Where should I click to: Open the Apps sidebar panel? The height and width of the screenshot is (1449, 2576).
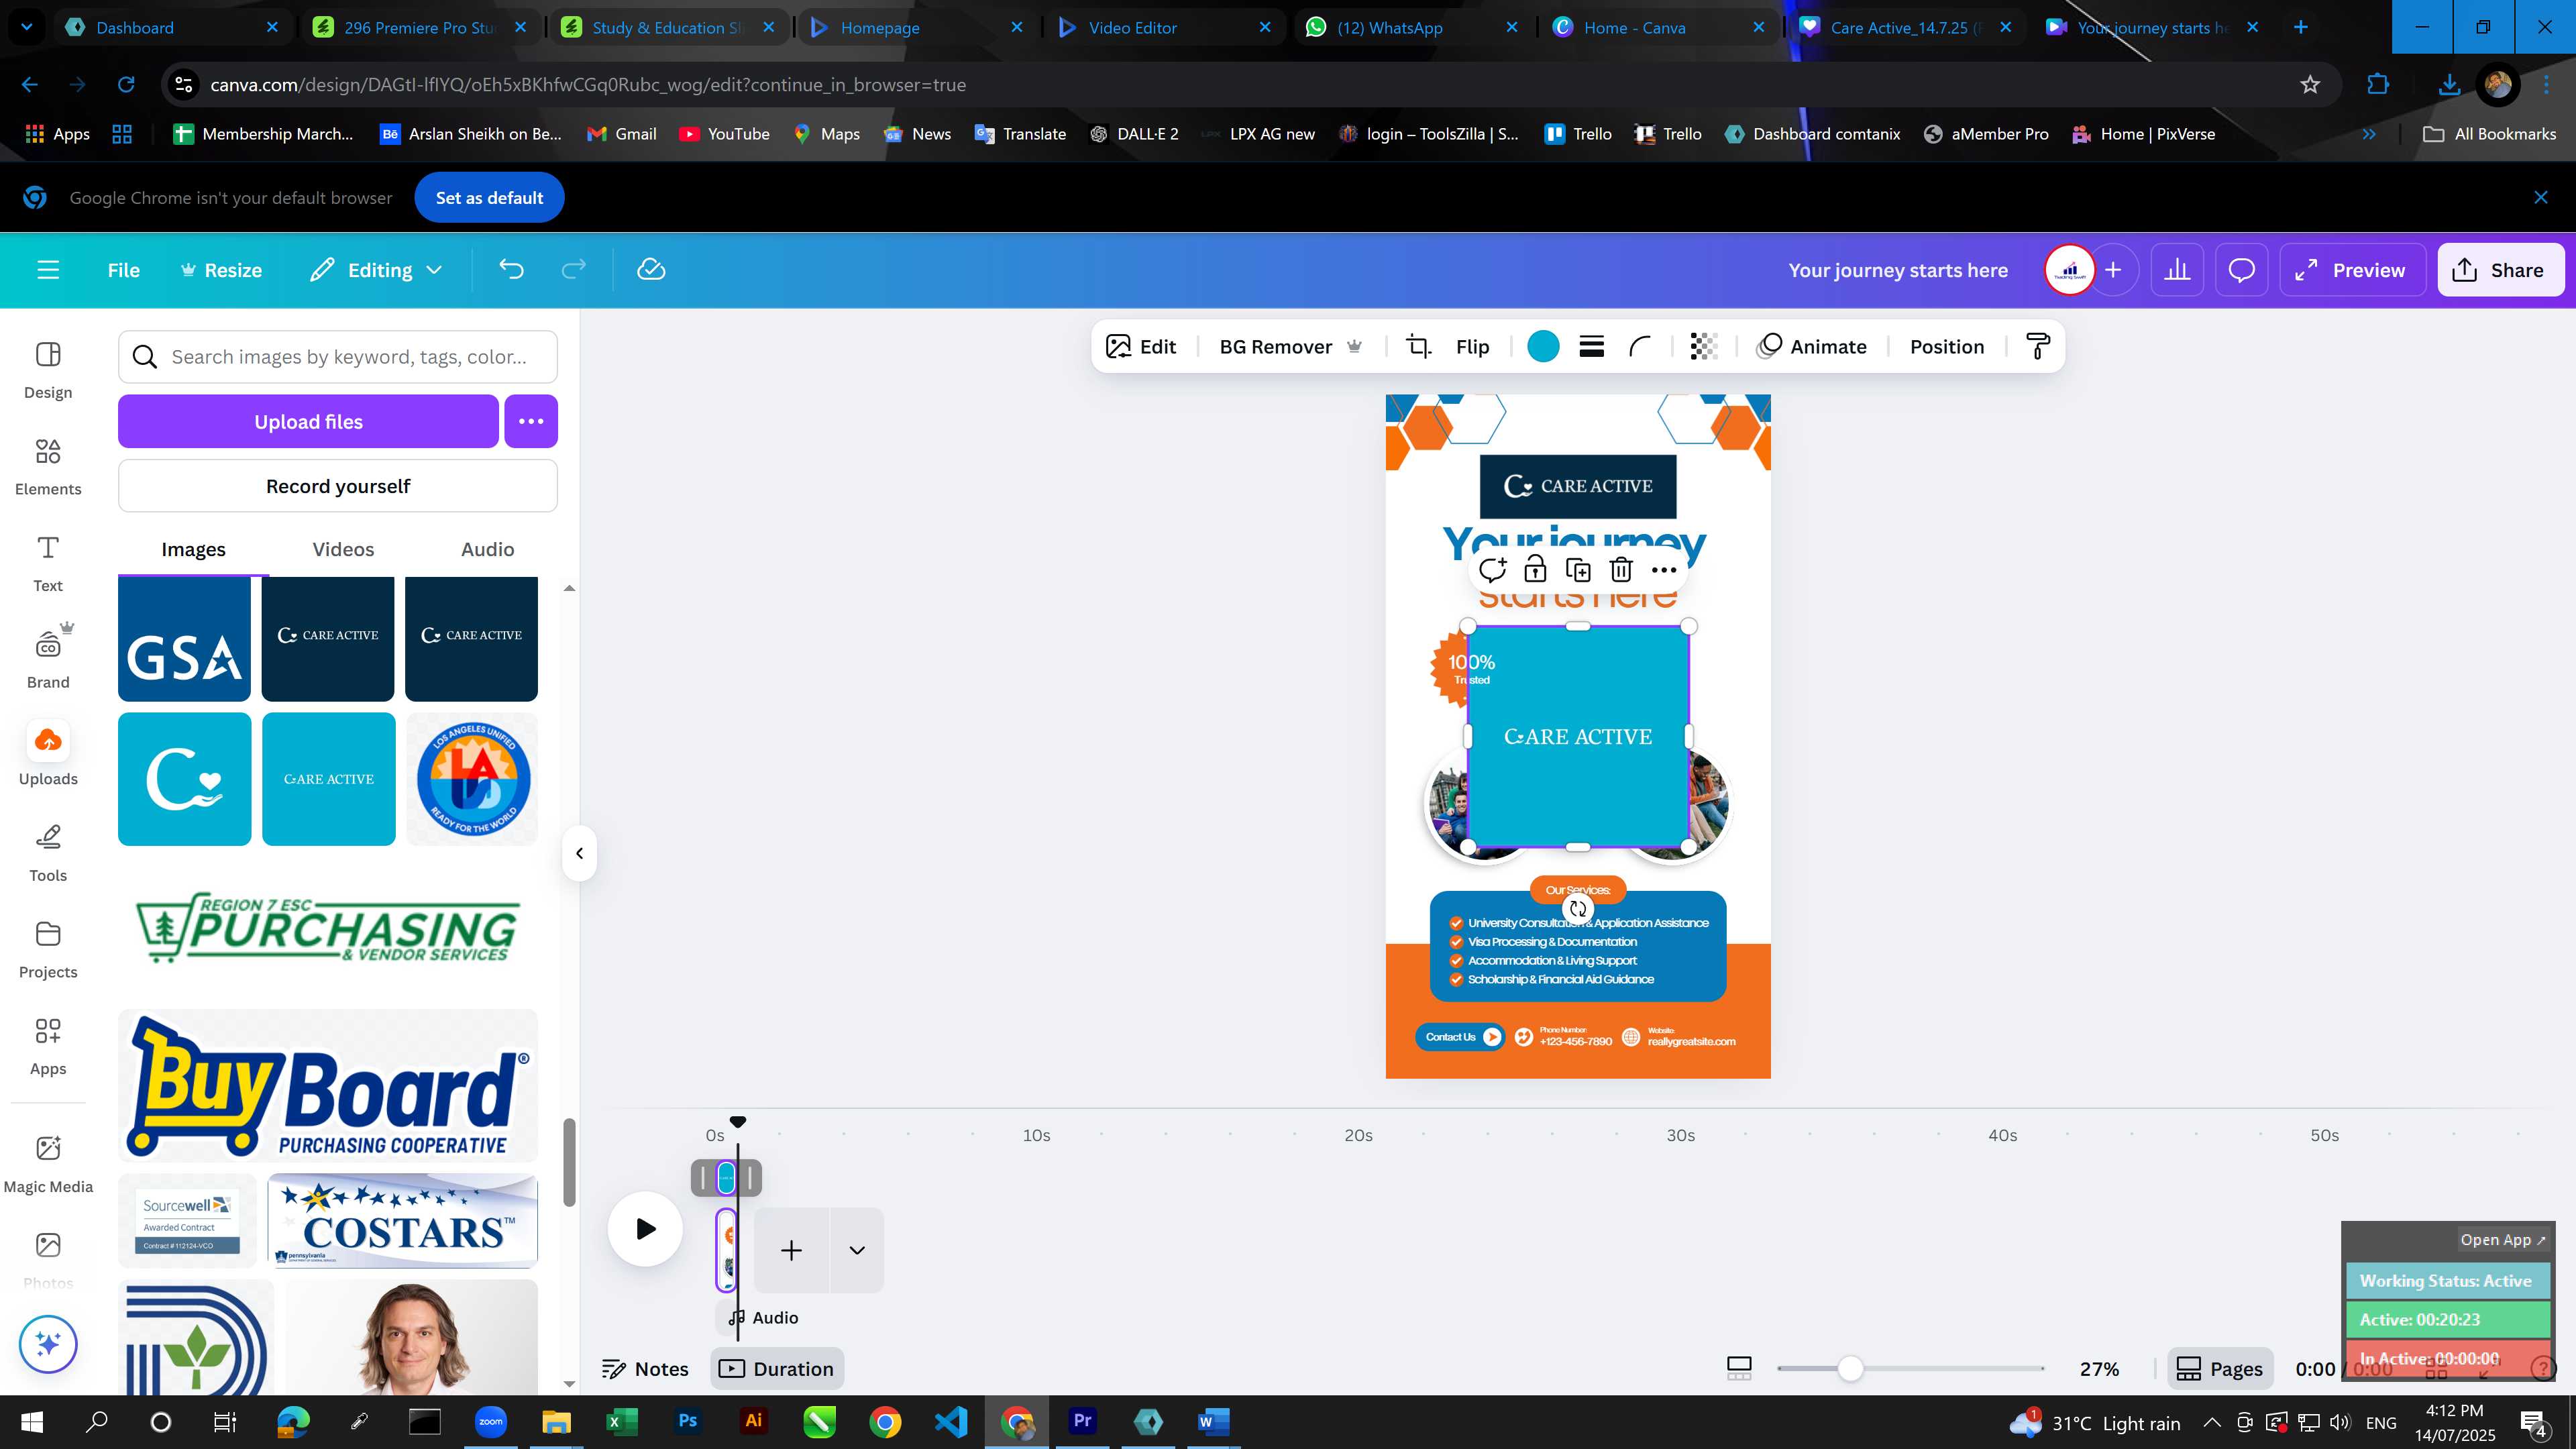[x=48, y=1046]
